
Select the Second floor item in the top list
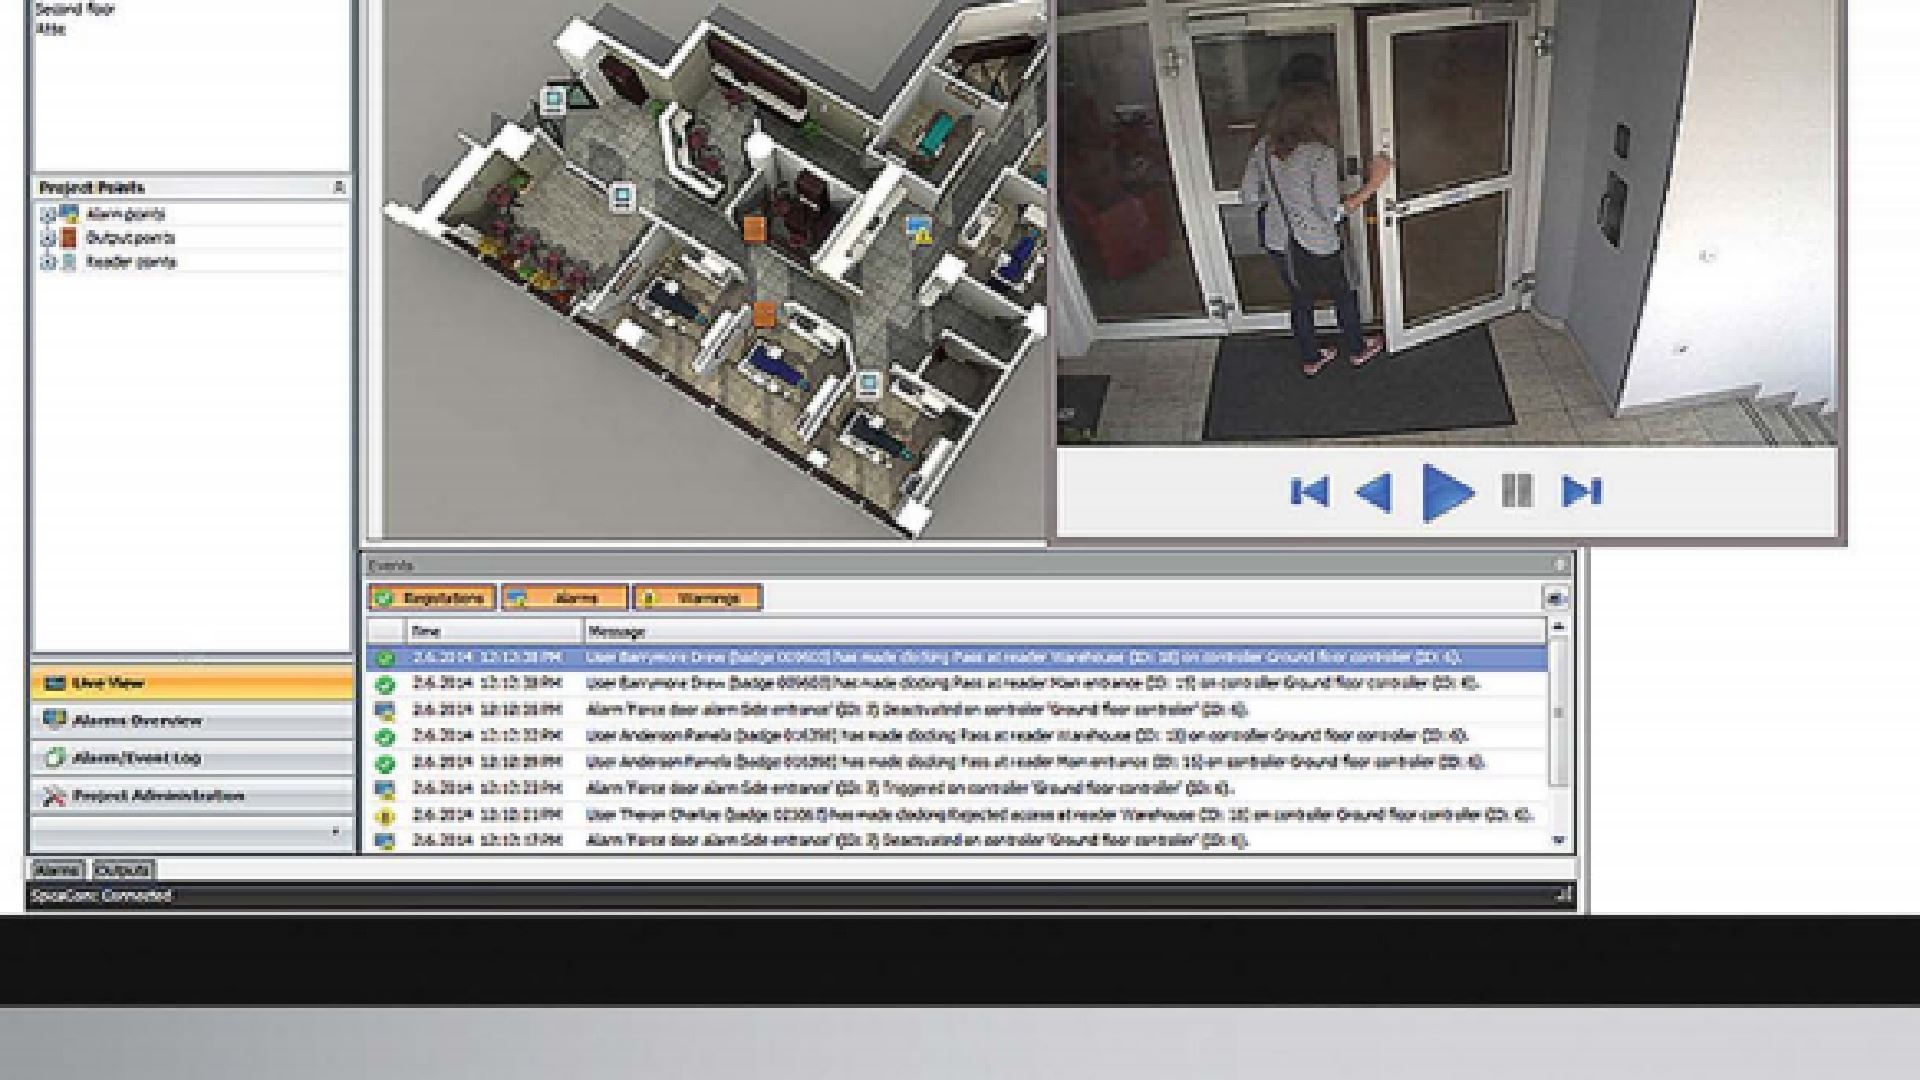pyautogui.click(x=75, y=9)
